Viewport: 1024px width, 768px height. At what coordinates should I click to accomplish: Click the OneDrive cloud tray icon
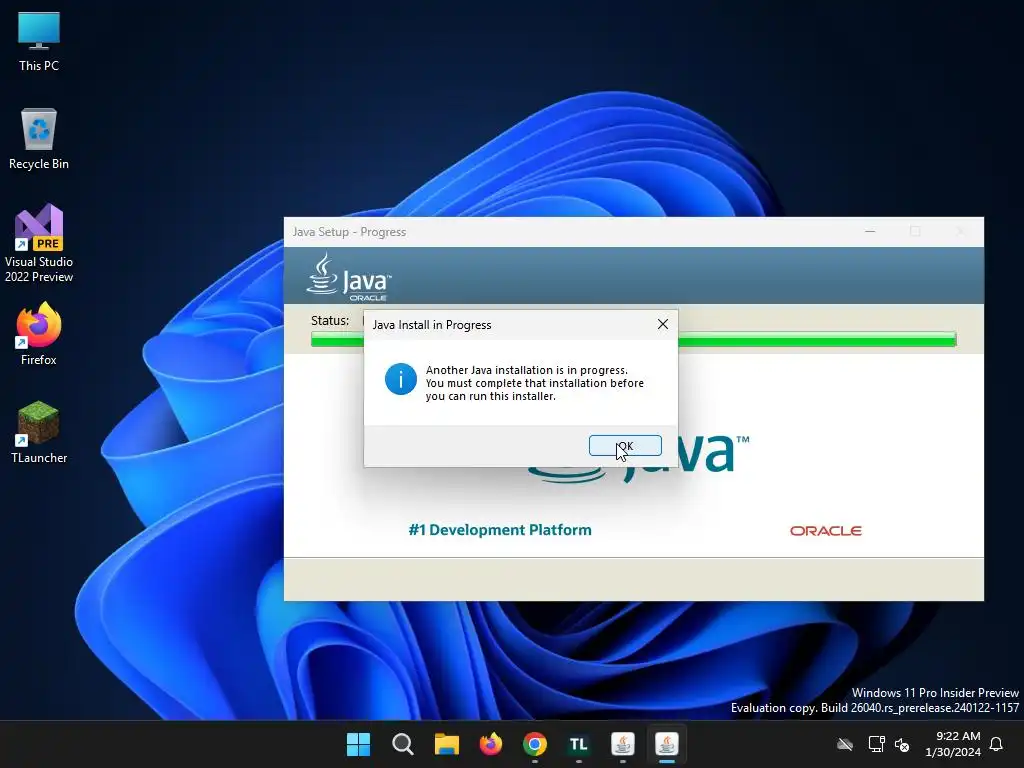pos(845,744)
